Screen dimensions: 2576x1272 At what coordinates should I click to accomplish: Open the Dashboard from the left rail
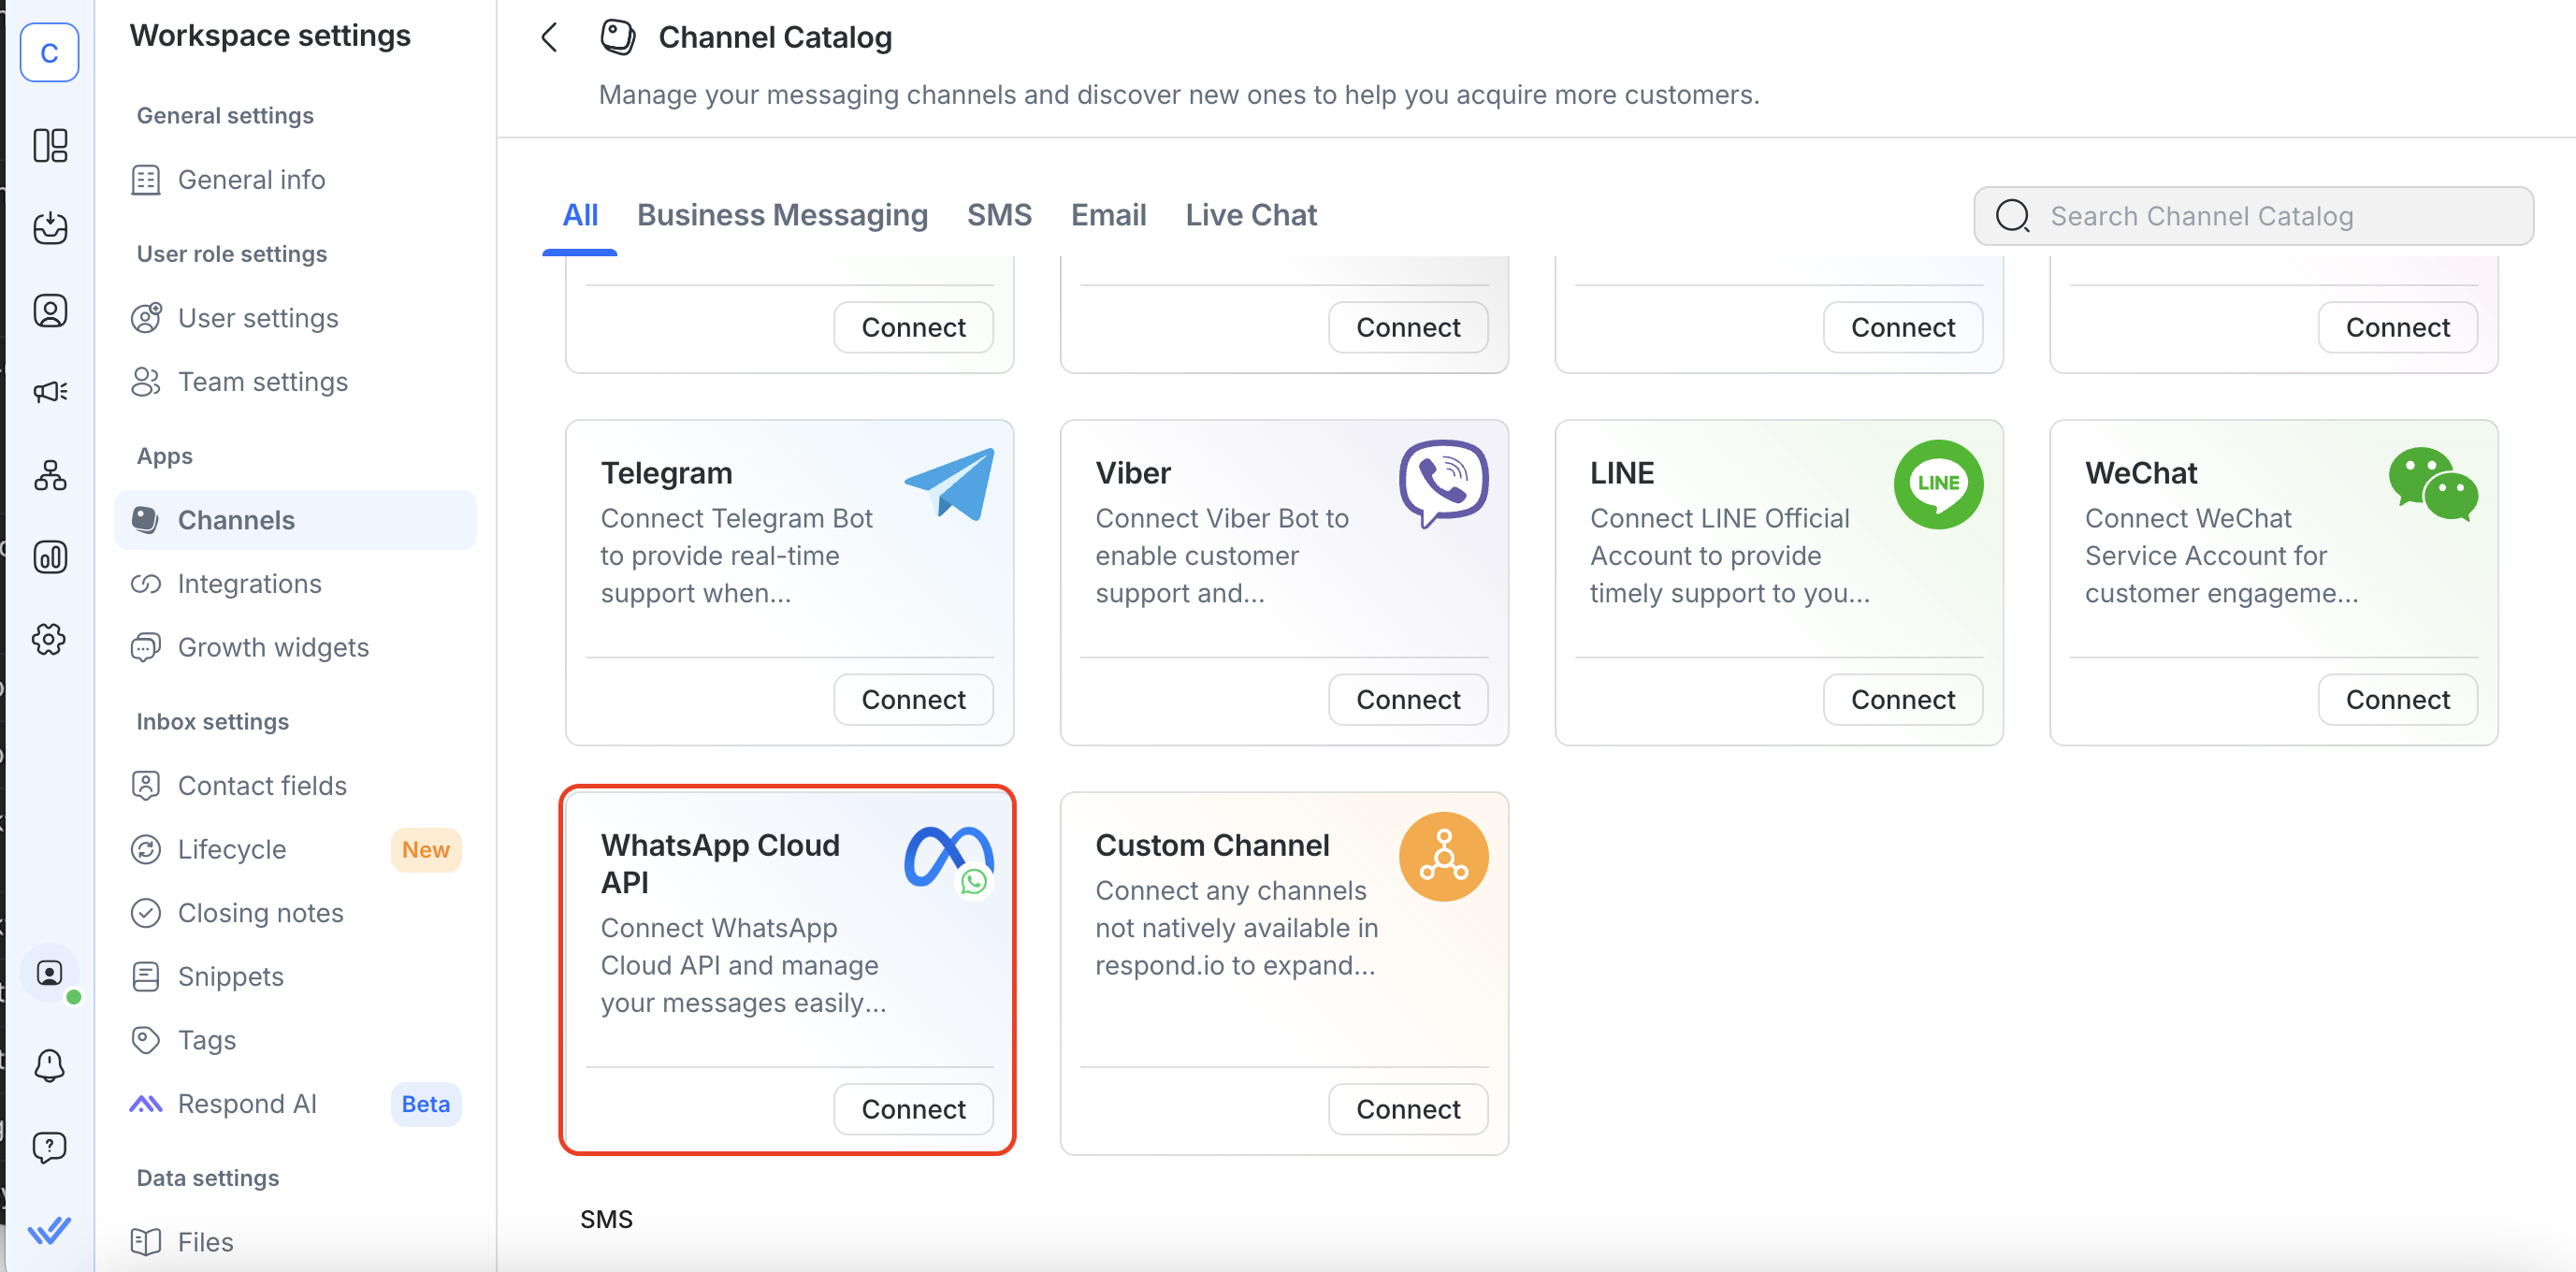50,146
